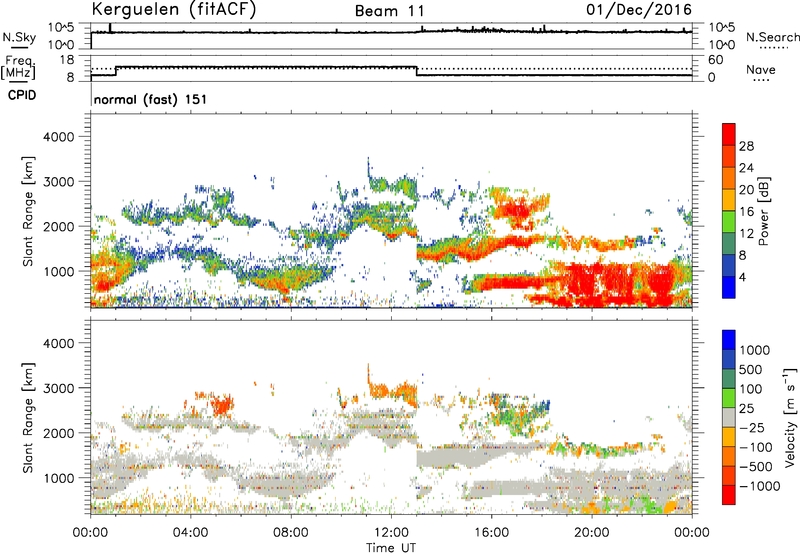Click the gray segment of Velocity colorbar
Viewport: 800px width, 554px height.
729,418
